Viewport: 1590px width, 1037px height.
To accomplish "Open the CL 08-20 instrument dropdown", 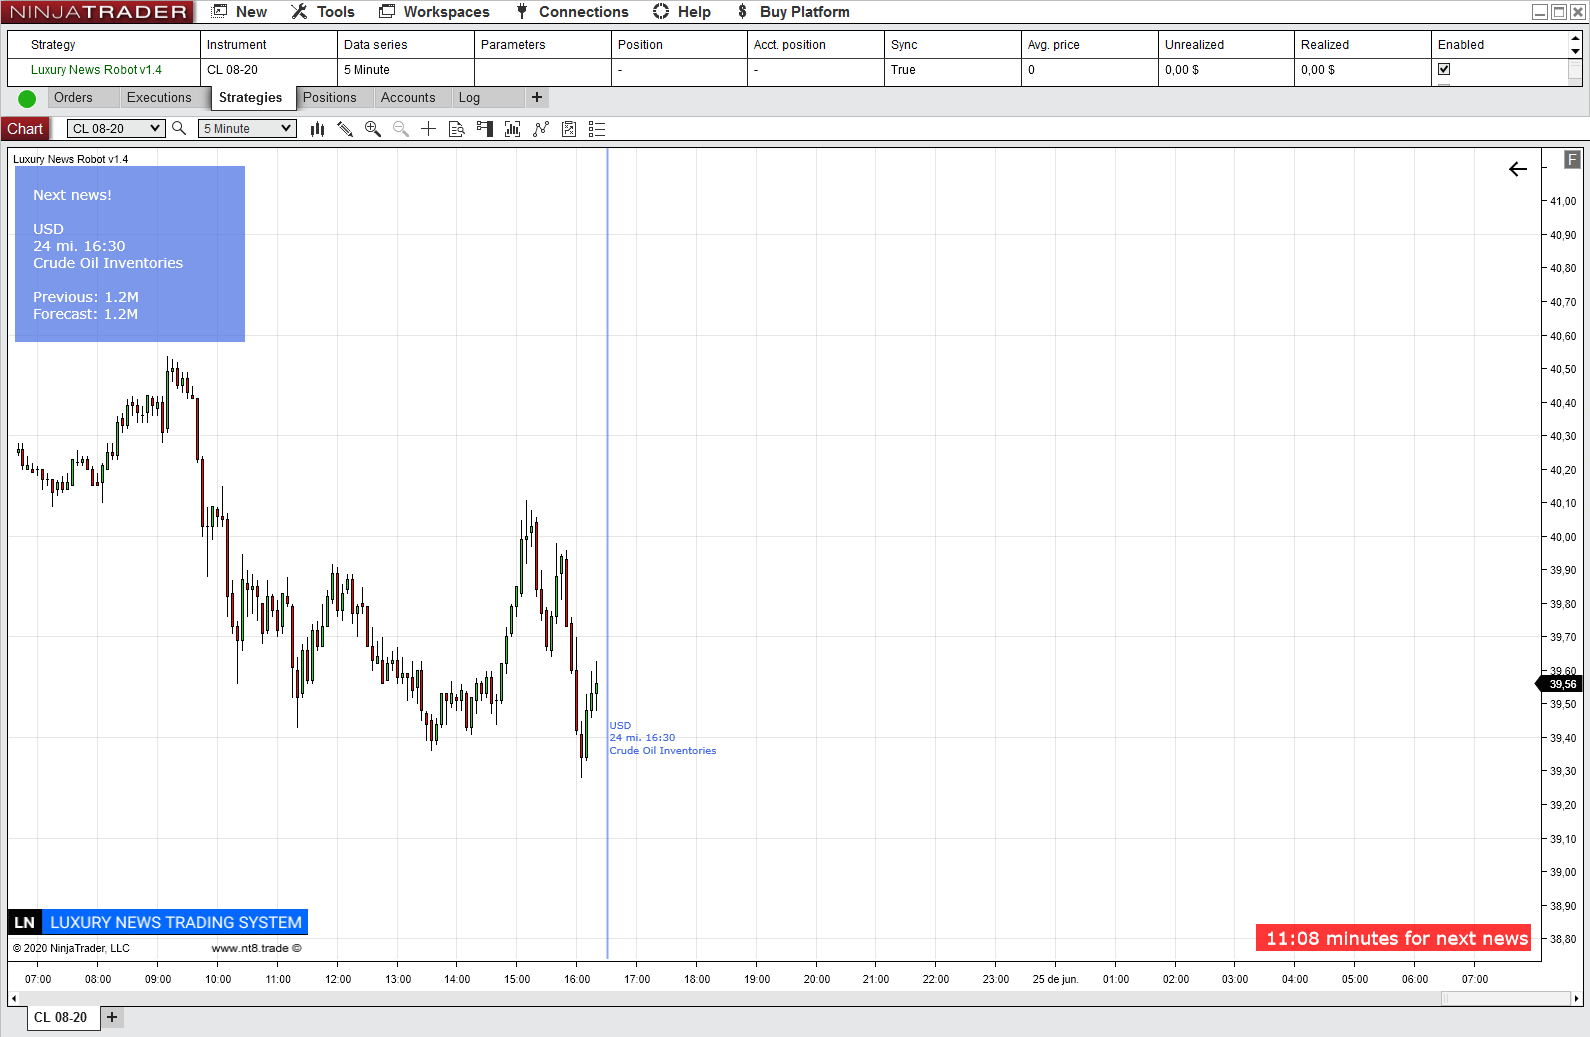I will coord(116,128).
